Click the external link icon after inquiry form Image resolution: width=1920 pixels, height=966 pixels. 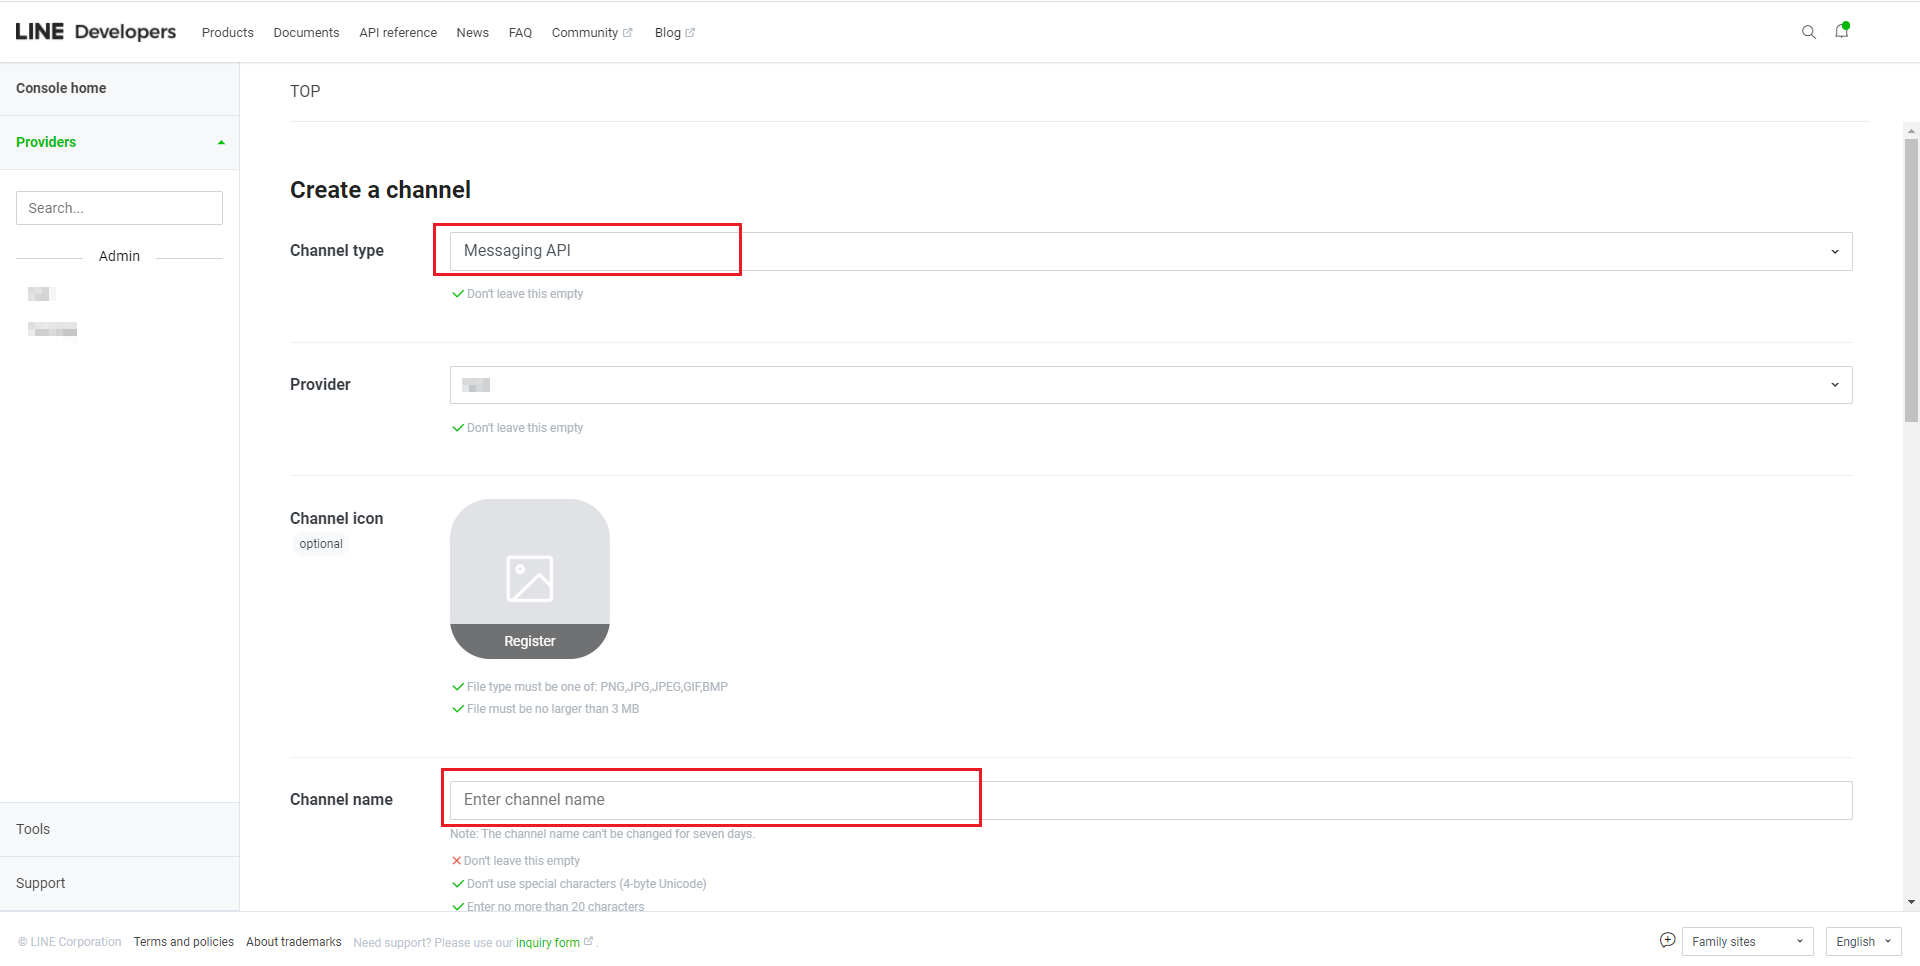pyautogui.click(x=586, y=940)
